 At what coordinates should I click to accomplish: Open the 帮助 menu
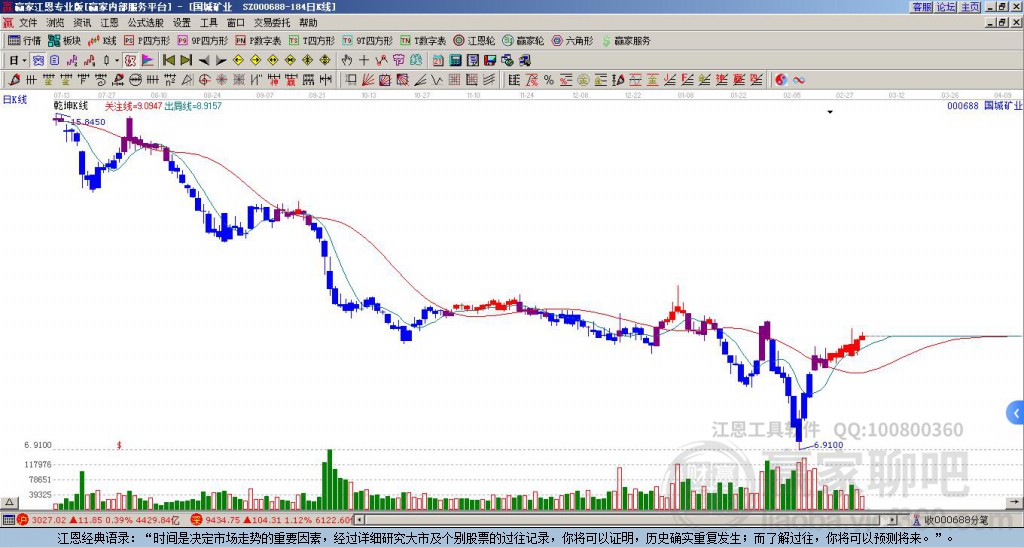(x=308, y=23)
